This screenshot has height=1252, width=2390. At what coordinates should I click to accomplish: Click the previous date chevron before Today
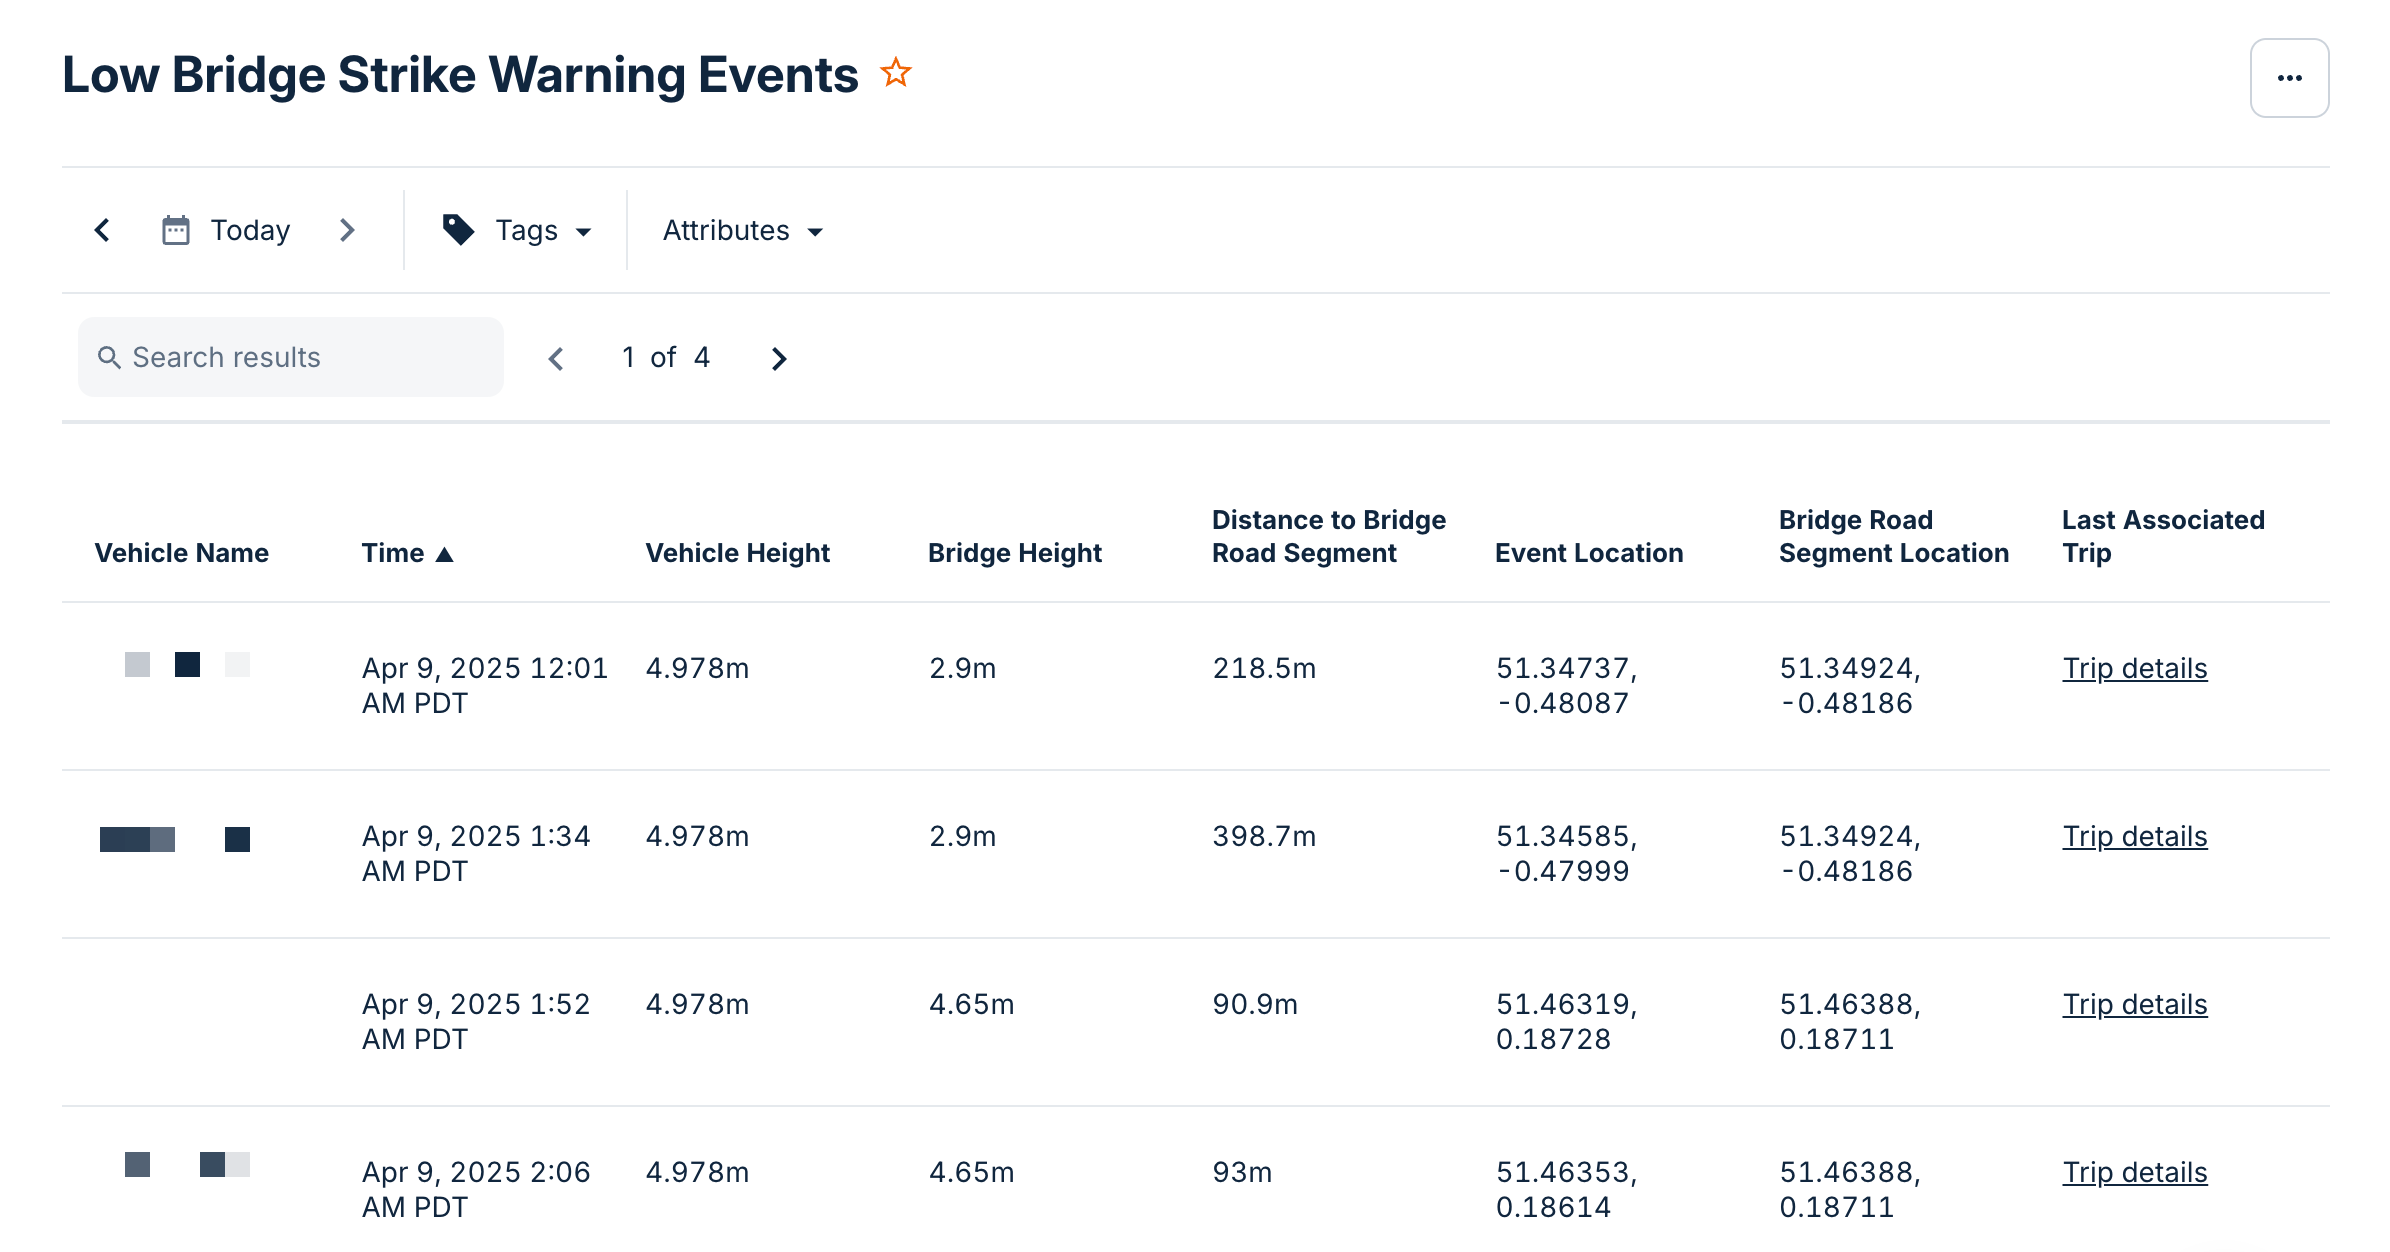pyautogui.click(x=103, y=229)
